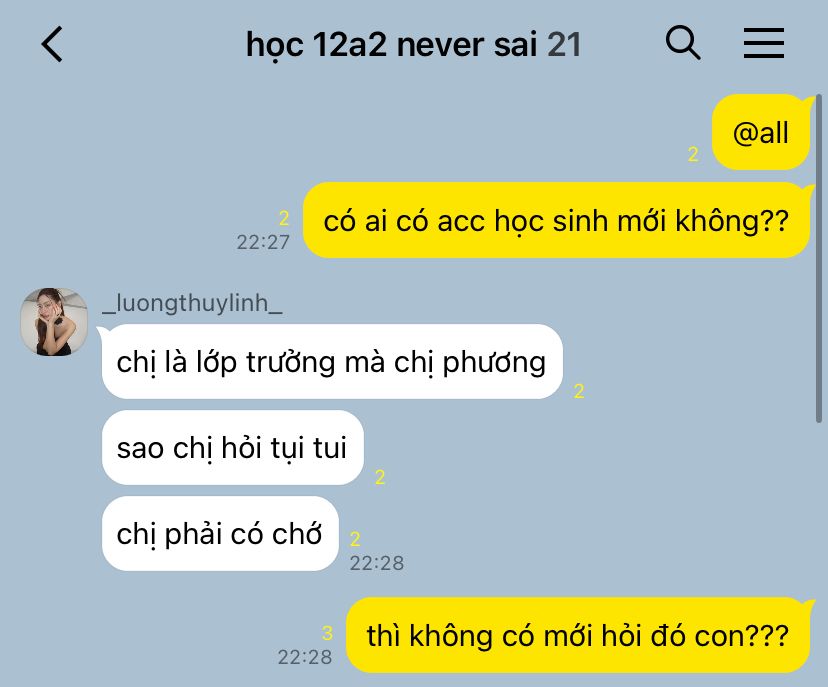The height and width of the screenshot is (687, 828).
Task: Open the hamburger menu icon
Action: [764, 43]
